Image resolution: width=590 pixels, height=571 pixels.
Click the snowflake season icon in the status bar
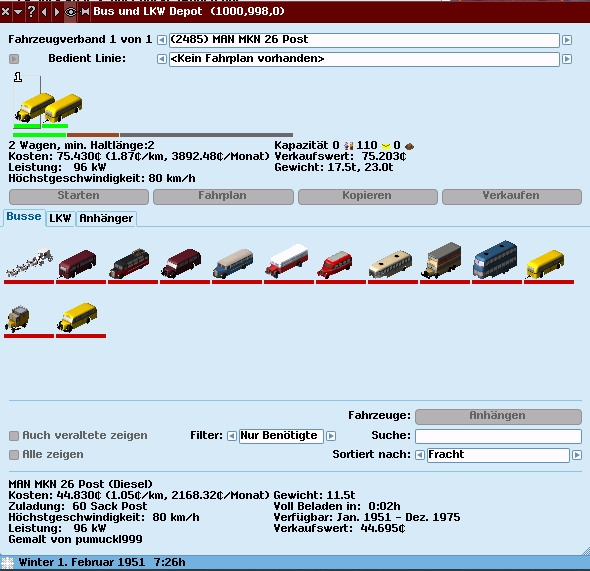(7, 563)
